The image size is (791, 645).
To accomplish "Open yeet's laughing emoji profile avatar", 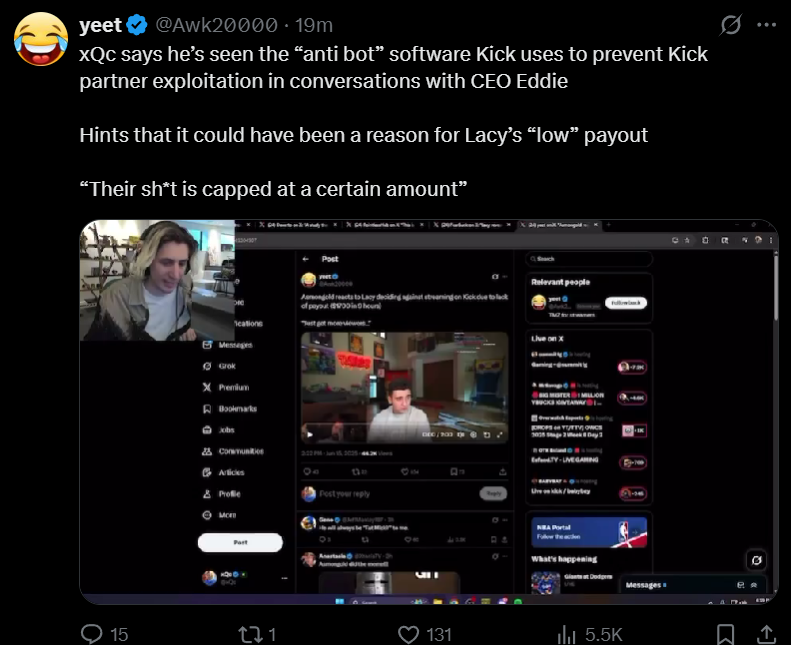I will click(41, 39).
